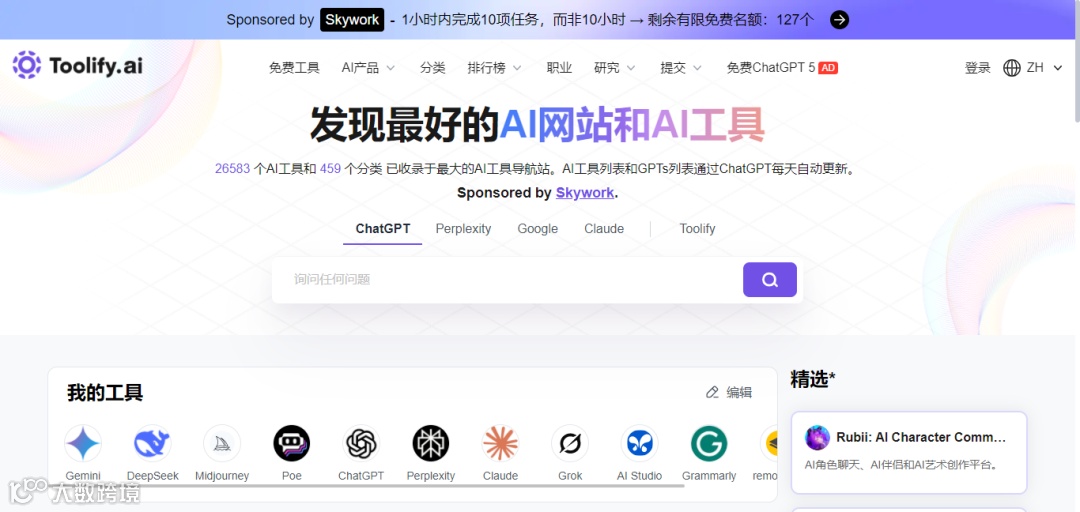1080x512 pixels.
Task: Click the My Tools horizontal scrollbar
Action: point(366,486)
